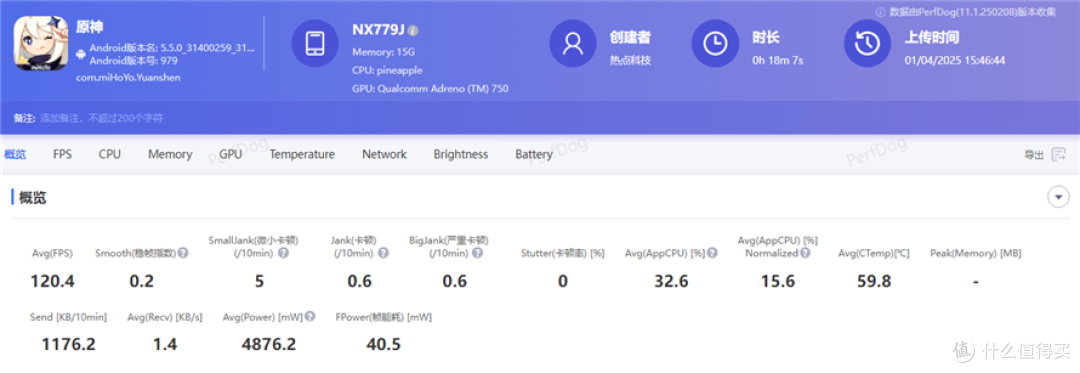The width and height of the screenshot is (1080, 373).
Task: Switch to the Brightness tab
Action: click(461, 154)
